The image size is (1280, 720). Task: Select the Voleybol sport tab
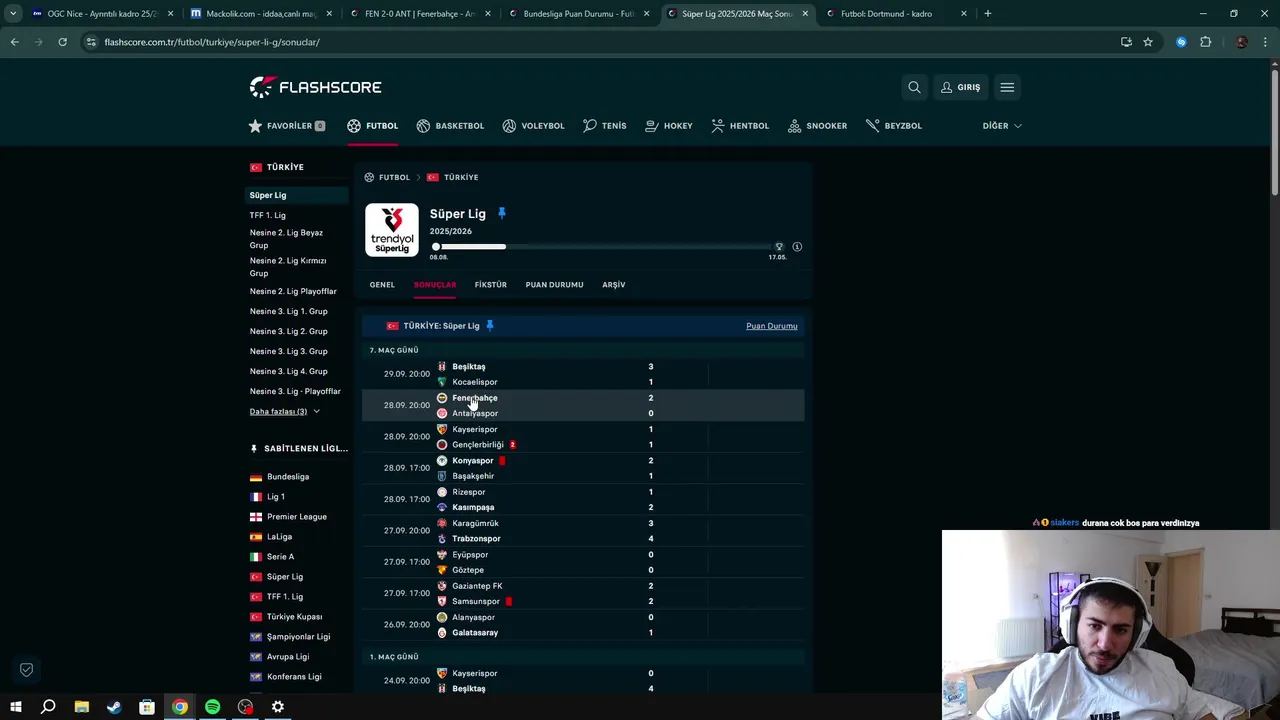[533, 126]
